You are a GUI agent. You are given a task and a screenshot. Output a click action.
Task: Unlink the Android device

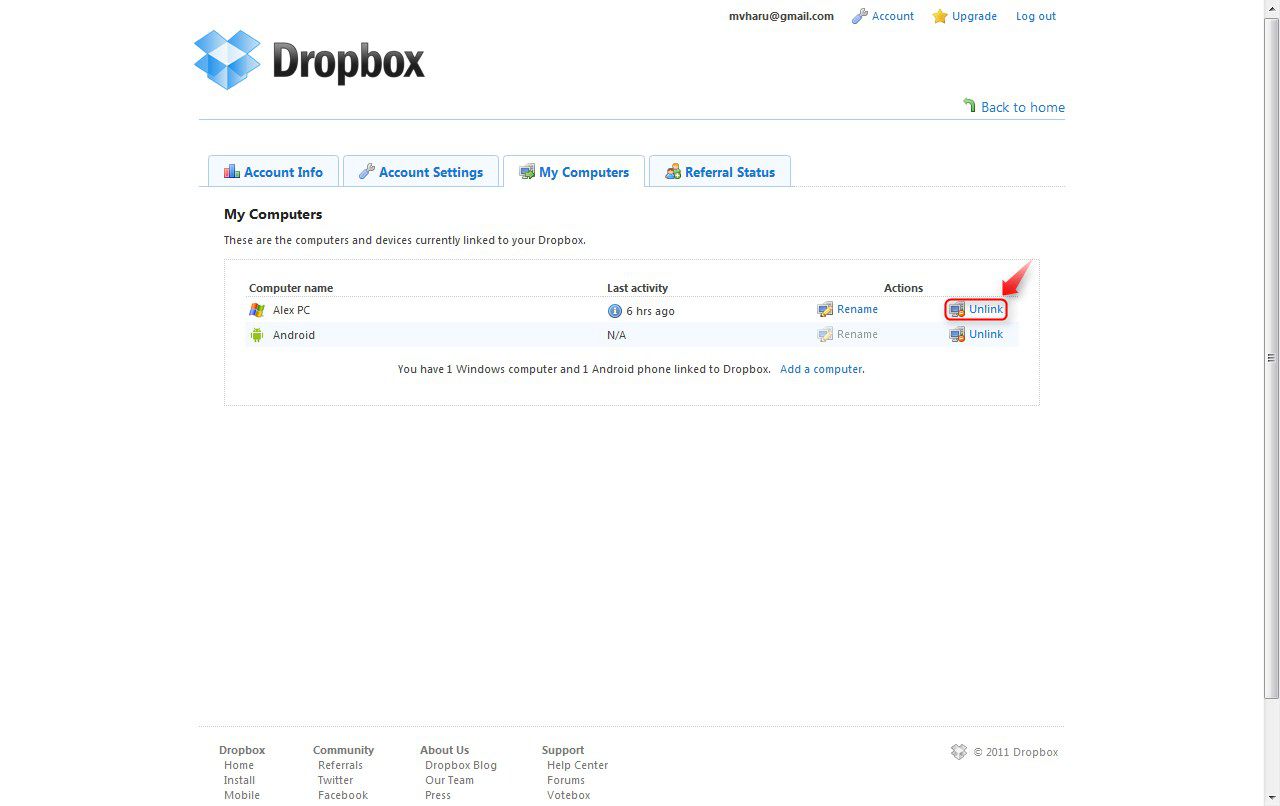coord(986,335)
